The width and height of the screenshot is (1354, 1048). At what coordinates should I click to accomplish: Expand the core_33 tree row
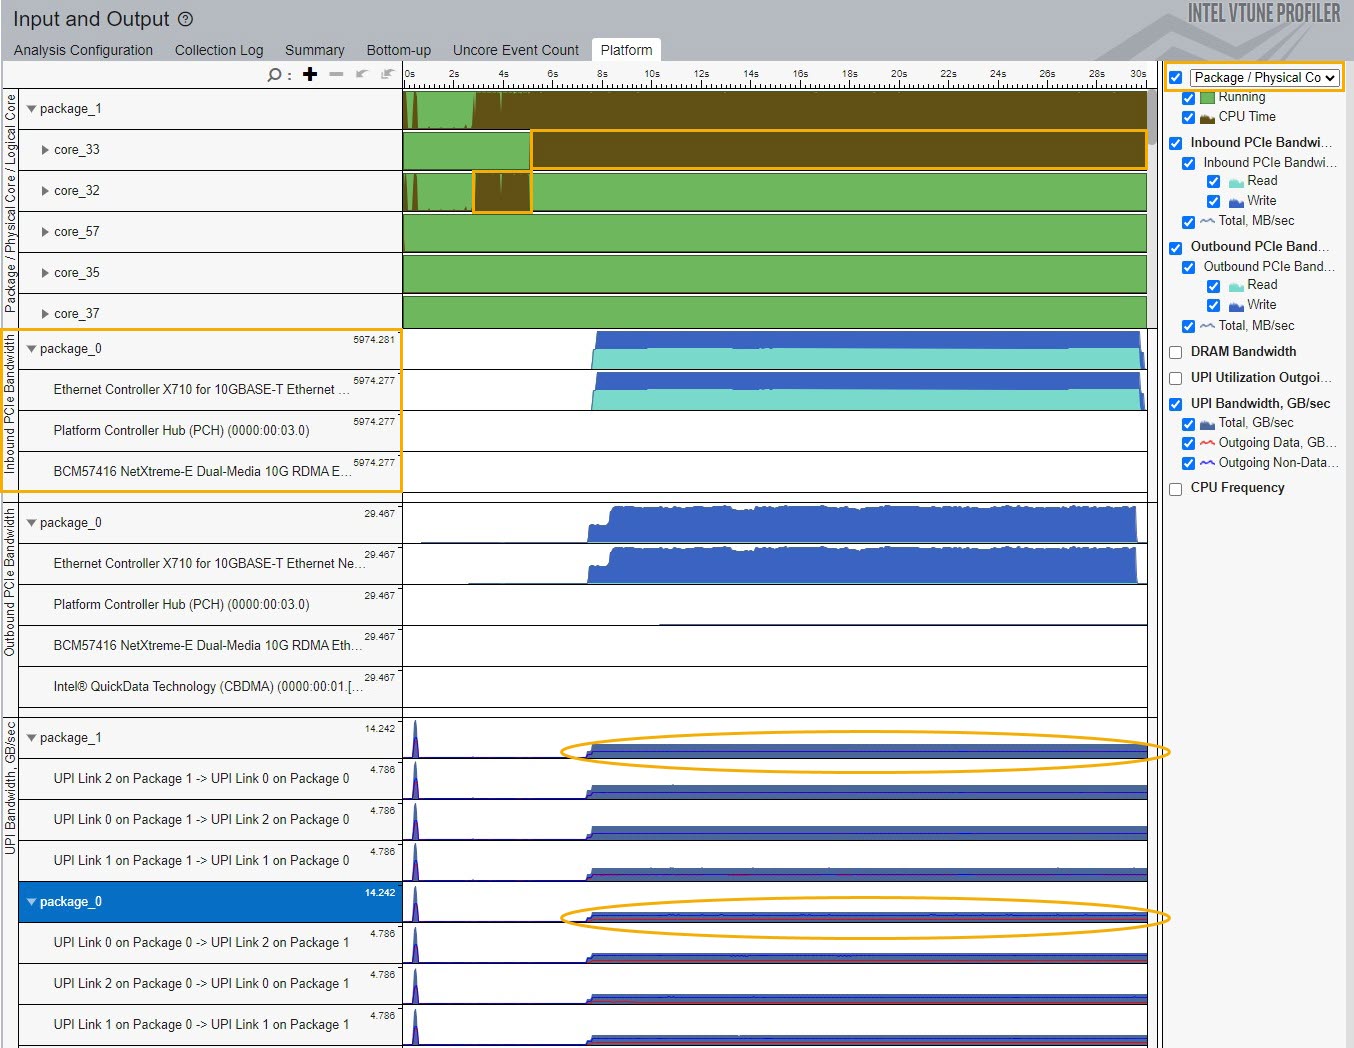[x=45, y=150]
